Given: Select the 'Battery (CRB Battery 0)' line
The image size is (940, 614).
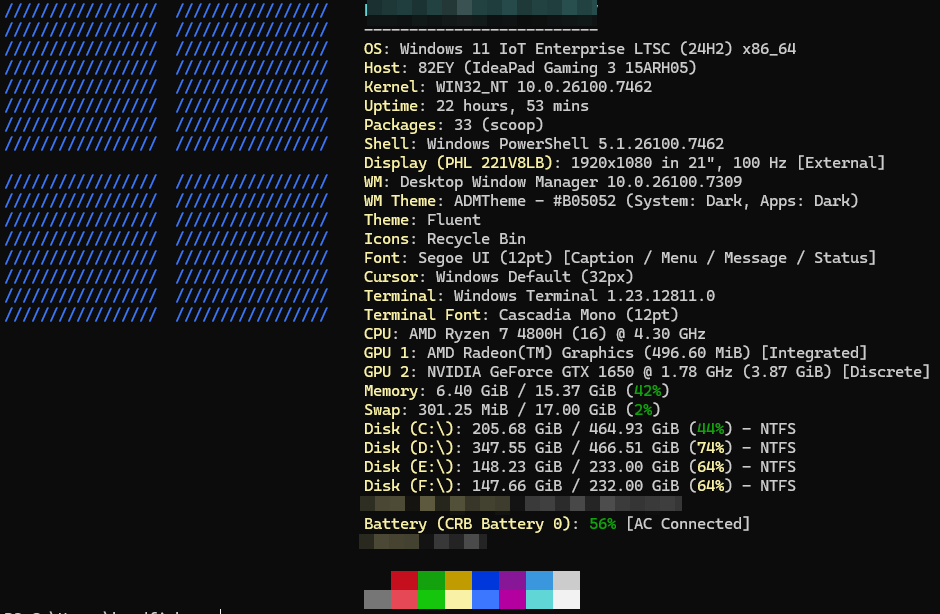Looking at the screenshot, I should click(557, 524).
